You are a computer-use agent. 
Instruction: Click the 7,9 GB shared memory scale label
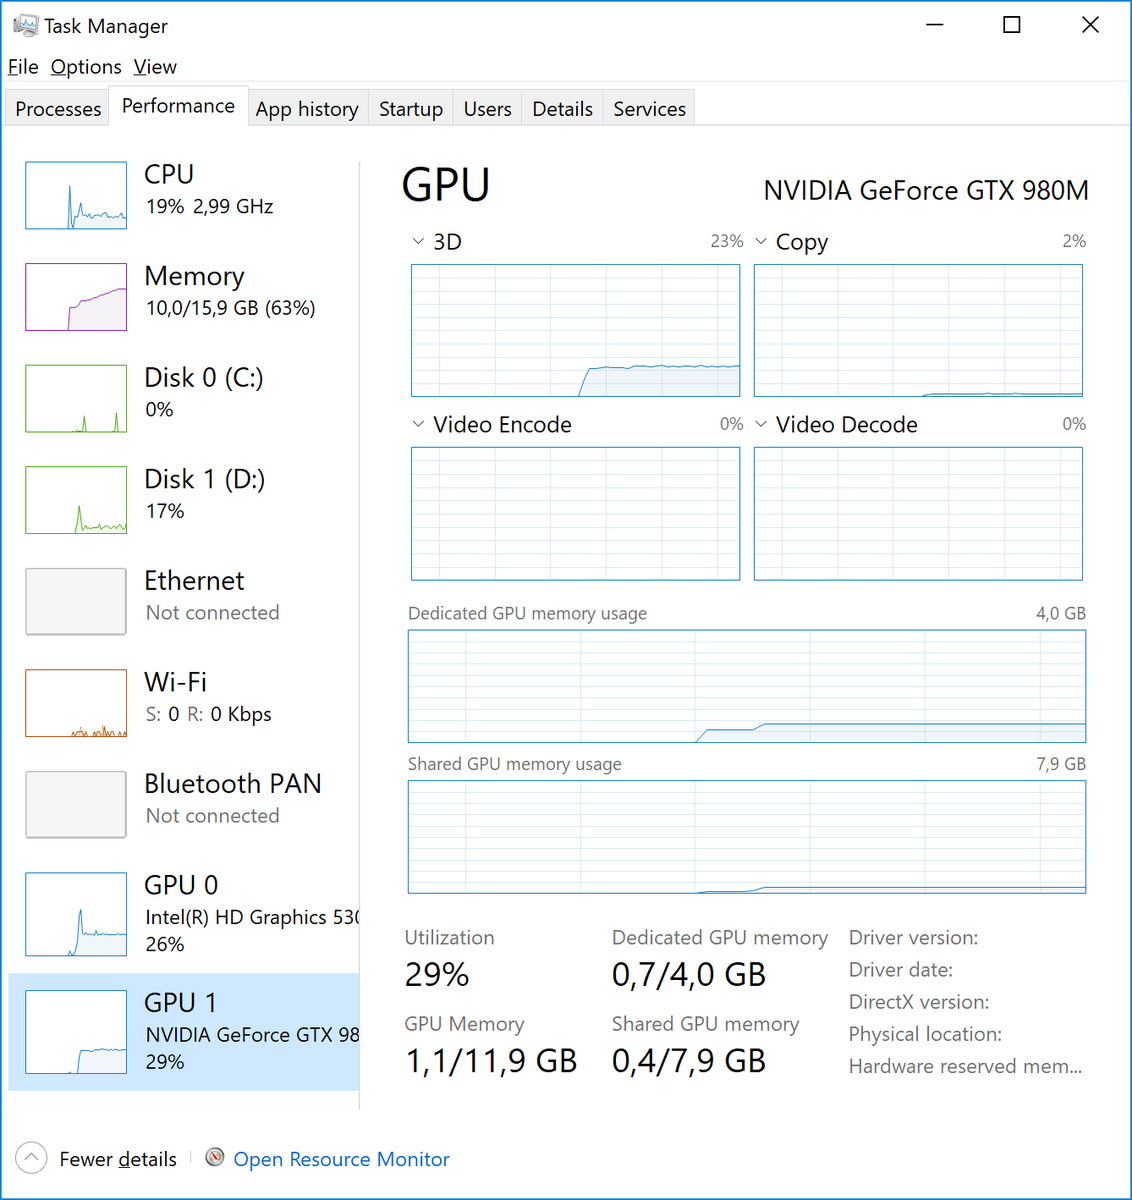click(1061, 764)
